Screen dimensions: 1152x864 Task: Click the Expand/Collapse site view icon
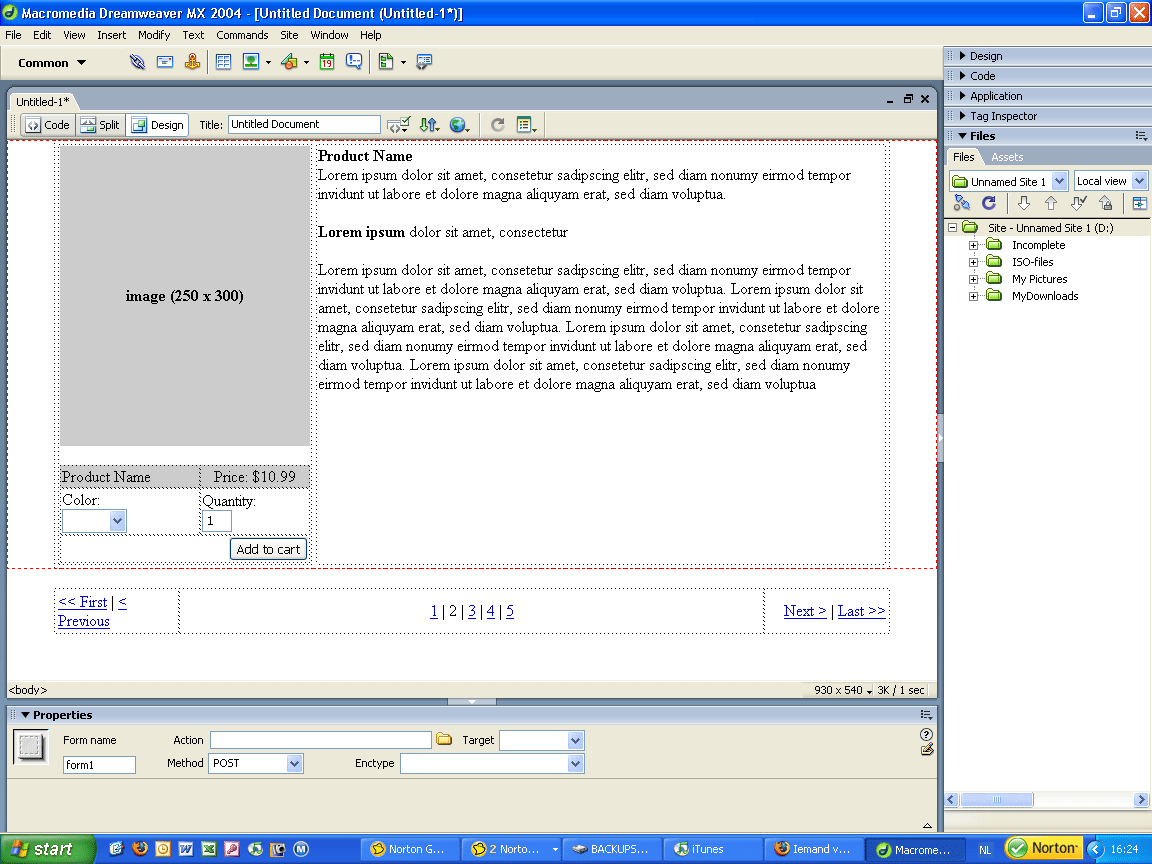tap(1139, 203)
